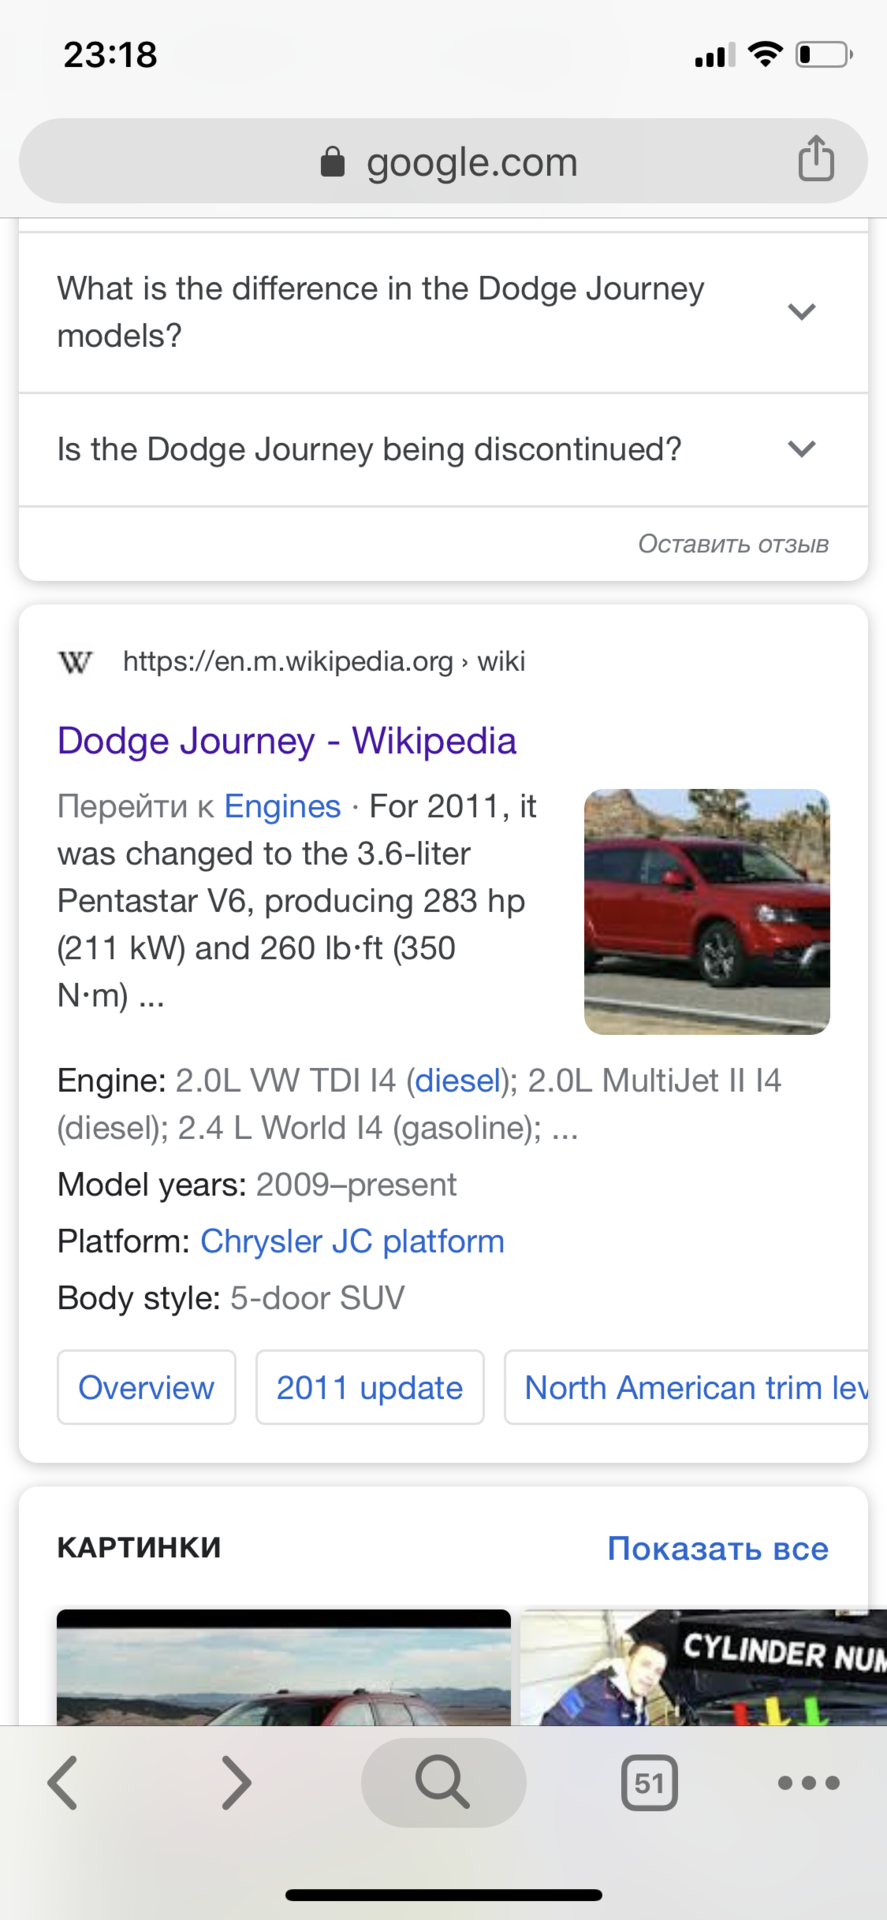Go back with the left arrow
Viewport: 887px width, 1920px height.
pyautogui.click(x=63, y=1782)
